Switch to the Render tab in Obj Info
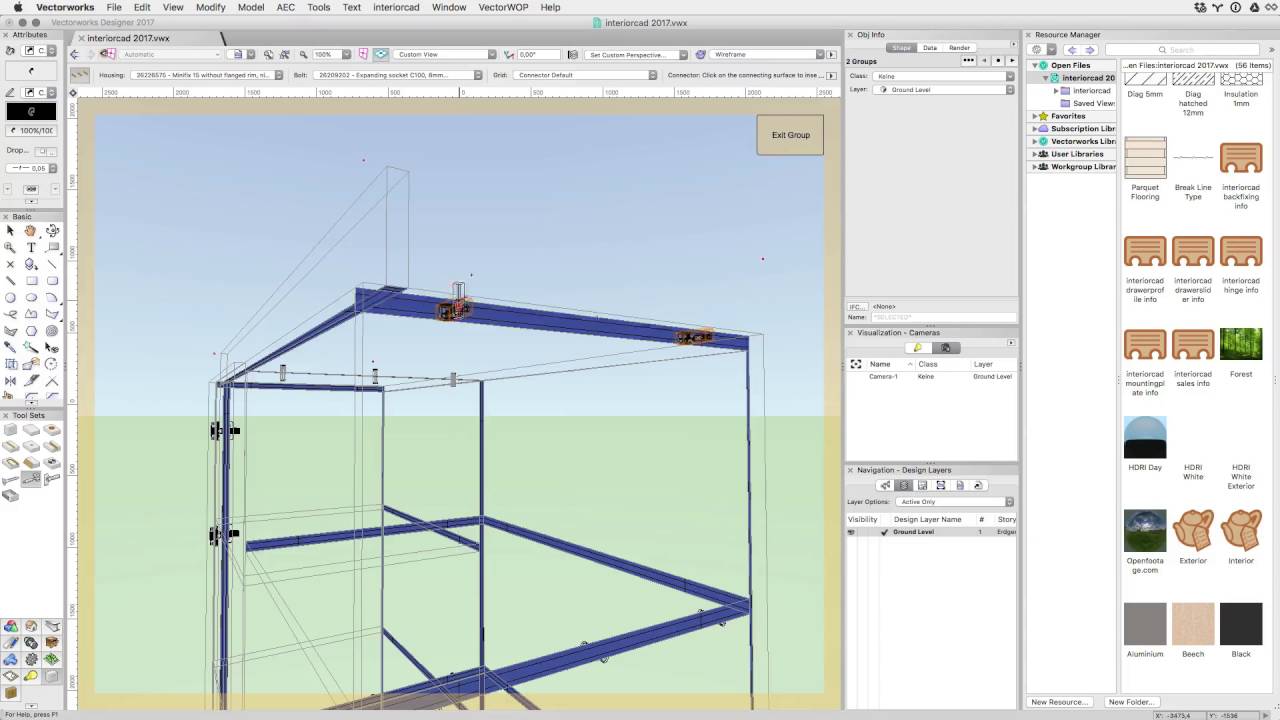The height and width of the screenshot is (720, 1280). tap(960, 48)
